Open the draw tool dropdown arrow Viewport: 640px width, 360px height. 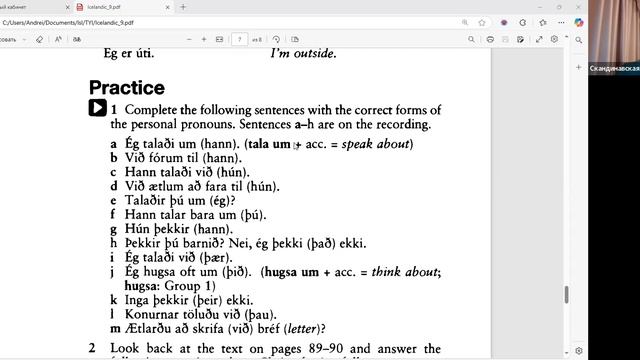pos(24,40)
